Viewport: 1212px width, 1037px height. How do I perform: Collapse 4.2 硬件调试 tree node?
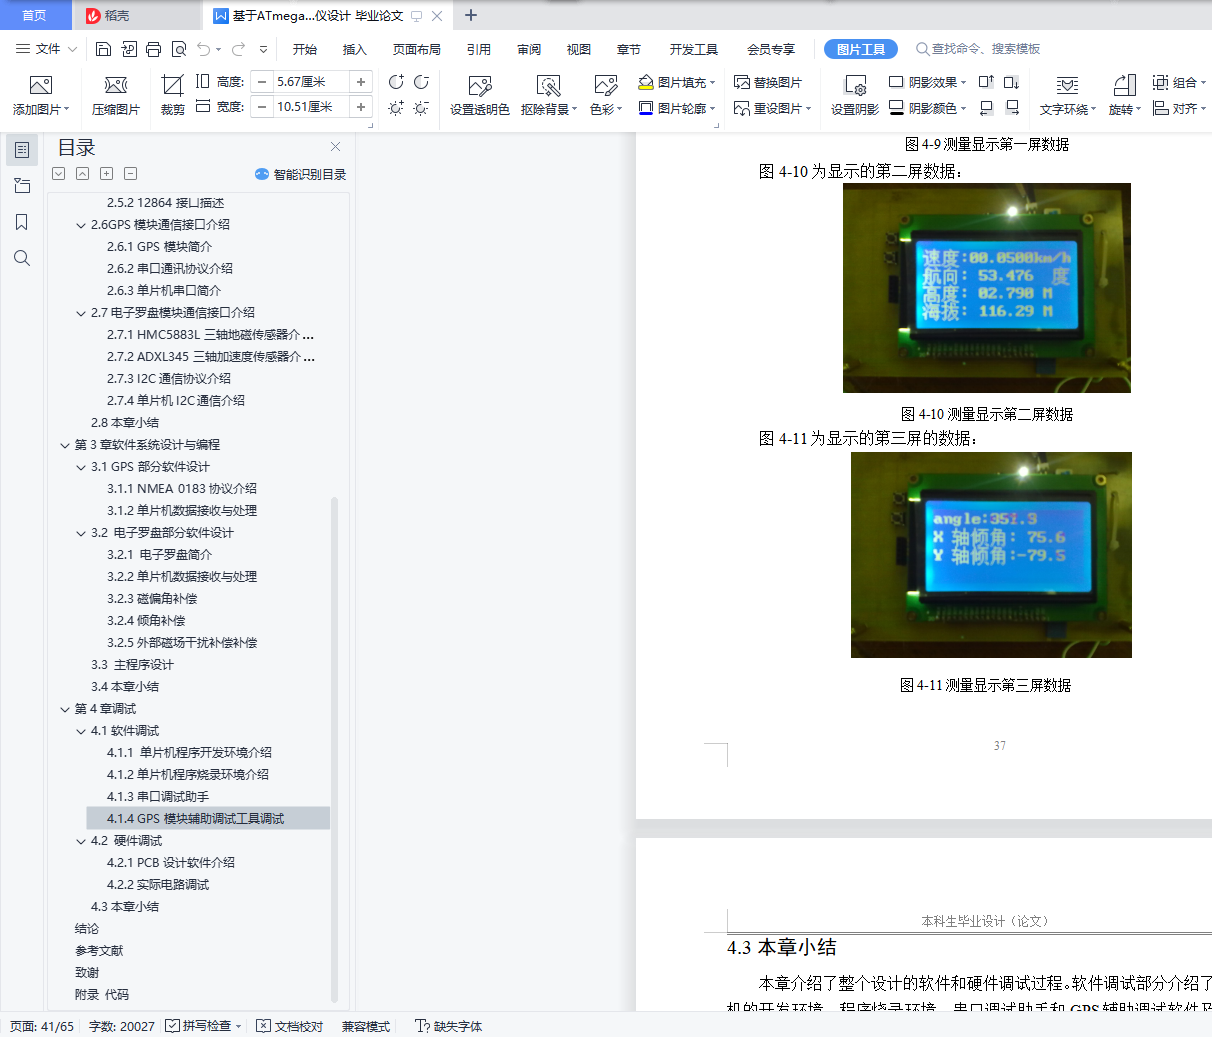81,841
